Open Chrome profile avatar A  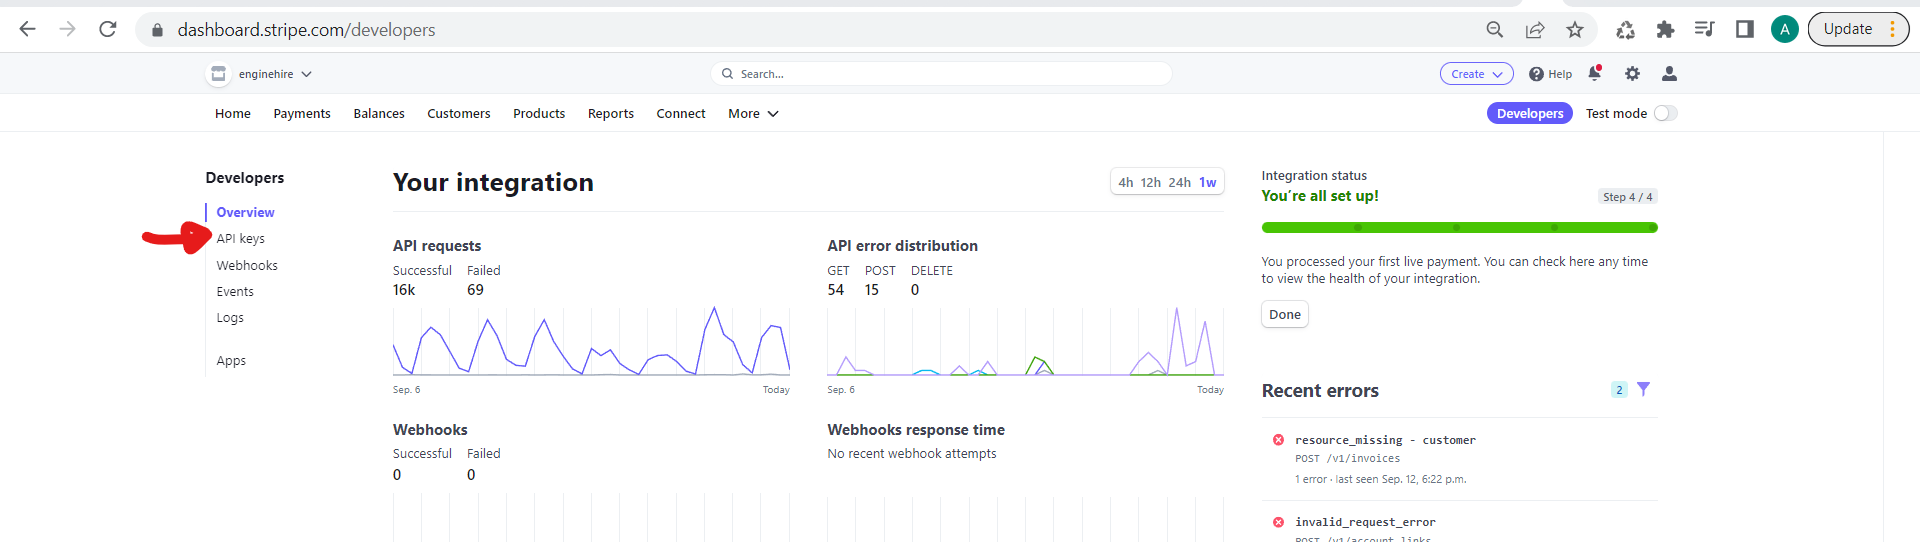[1785, 29]
